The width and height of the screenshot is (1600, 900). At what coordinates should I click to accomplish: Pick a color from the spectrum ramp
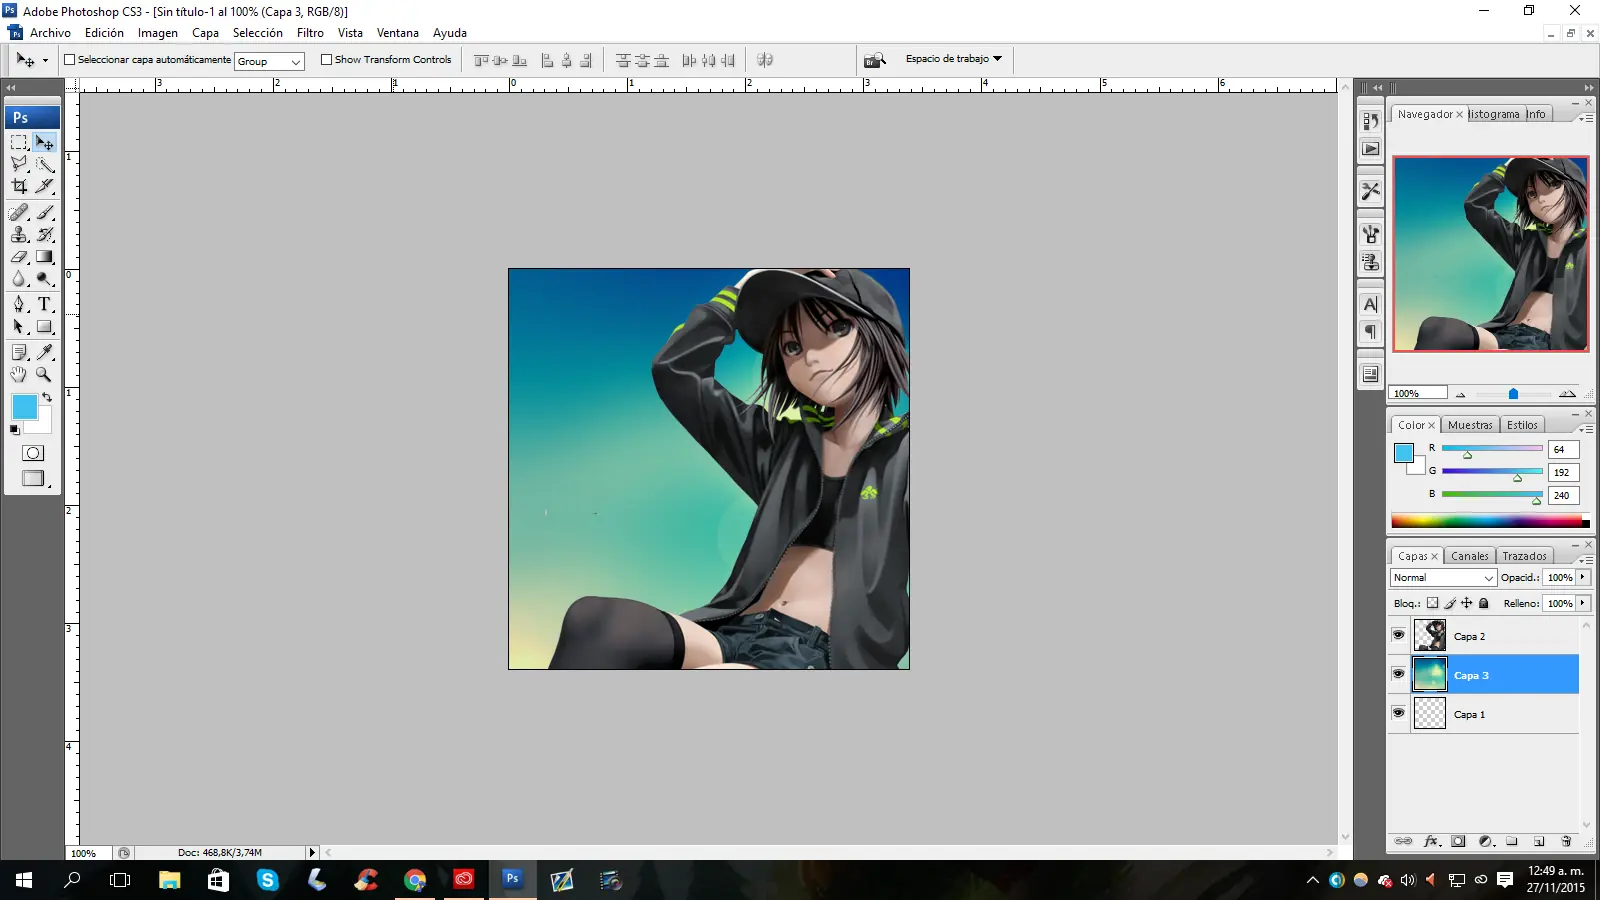(1490, 521)
